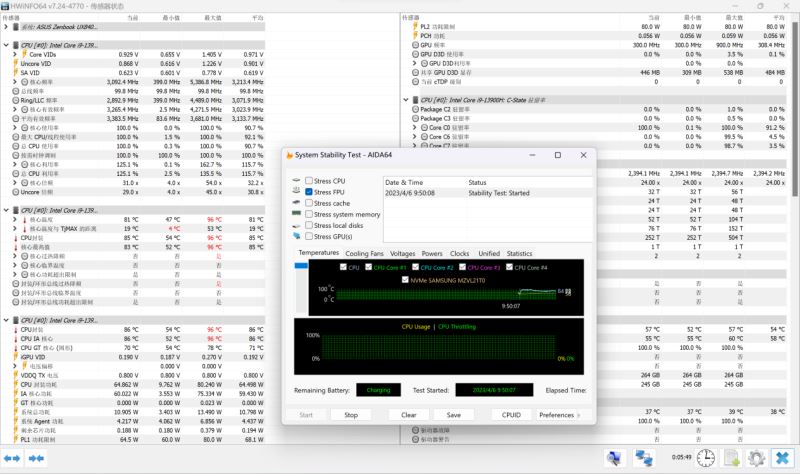Click the lightning icon beside IGPU VID

point(15,357)
